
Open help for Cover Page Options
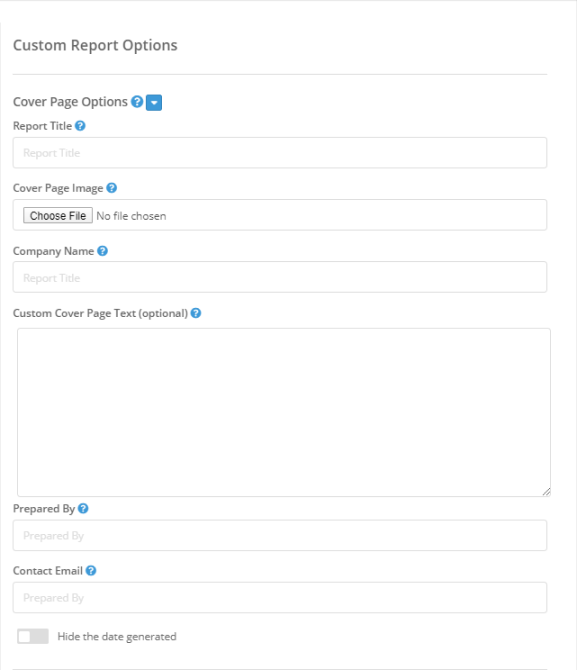137,102
